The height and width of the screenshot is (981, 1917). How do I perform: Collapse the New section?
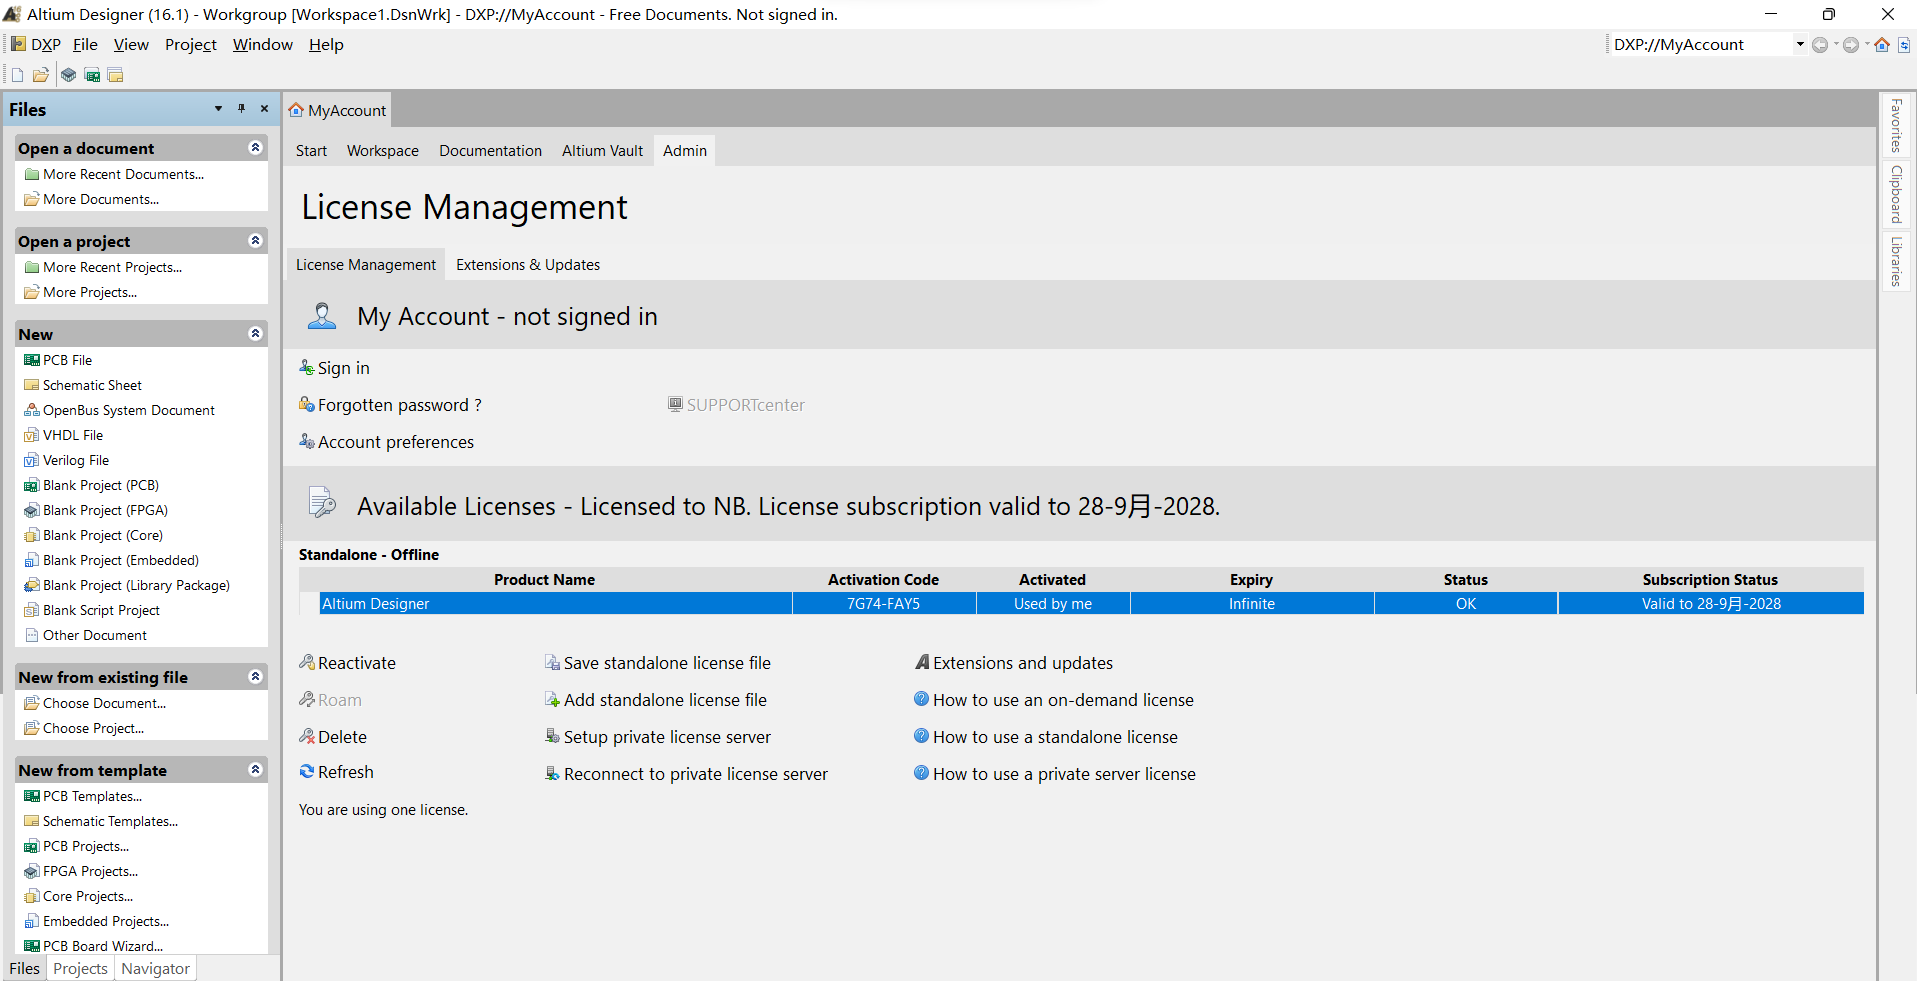pyautogui.click(x=255, y=333)
